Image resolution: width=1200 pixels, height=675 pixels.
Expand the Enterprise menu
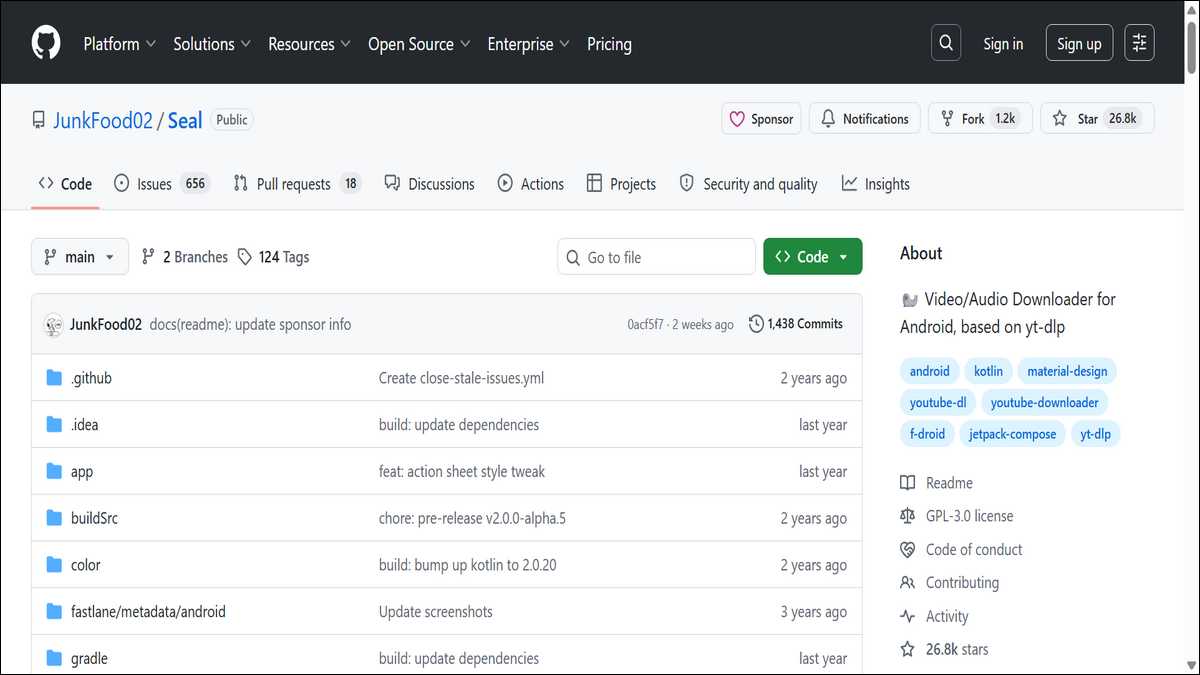(528, 44)
